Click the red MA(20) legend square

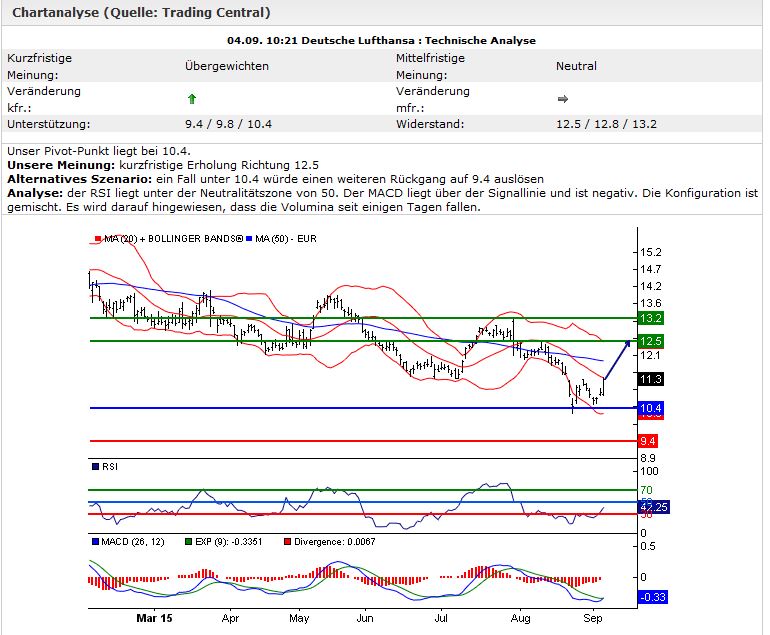[x=98, y=239]
